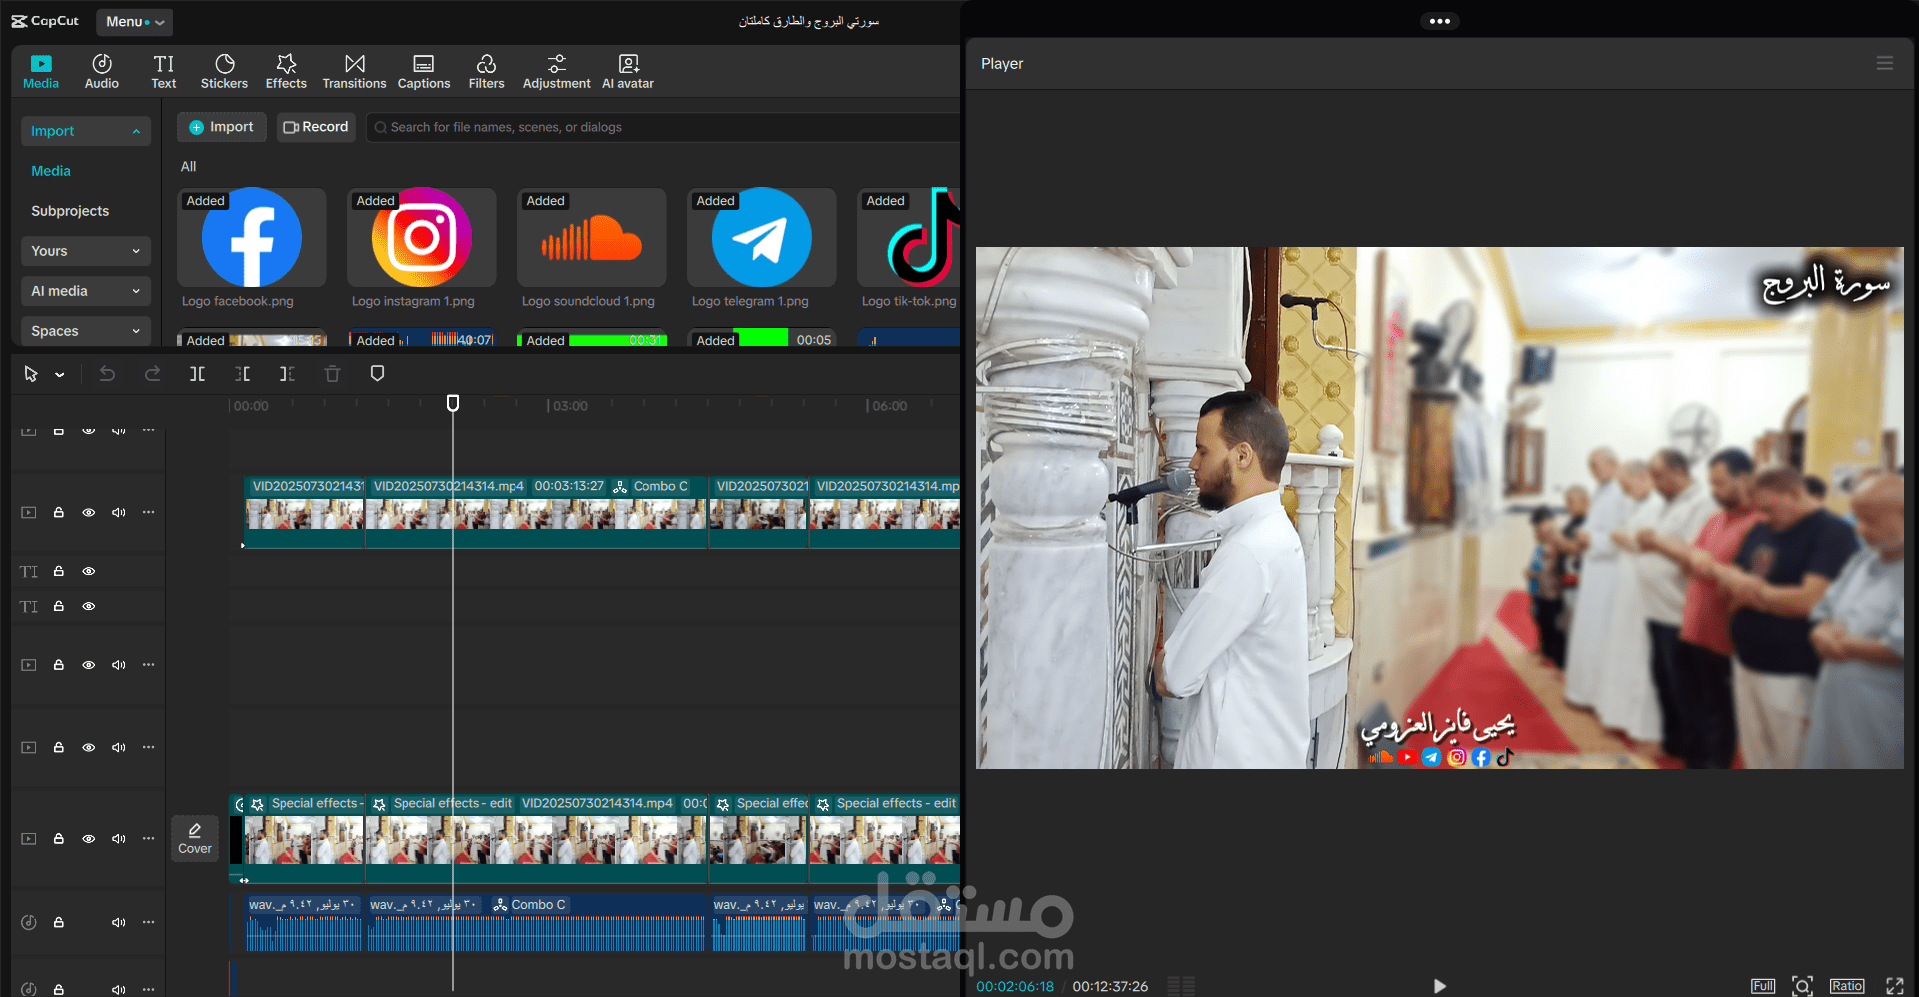Add a marker on the timeline
The width and height of the screenshot is (1919, 997).
click(x=377, y=374)
